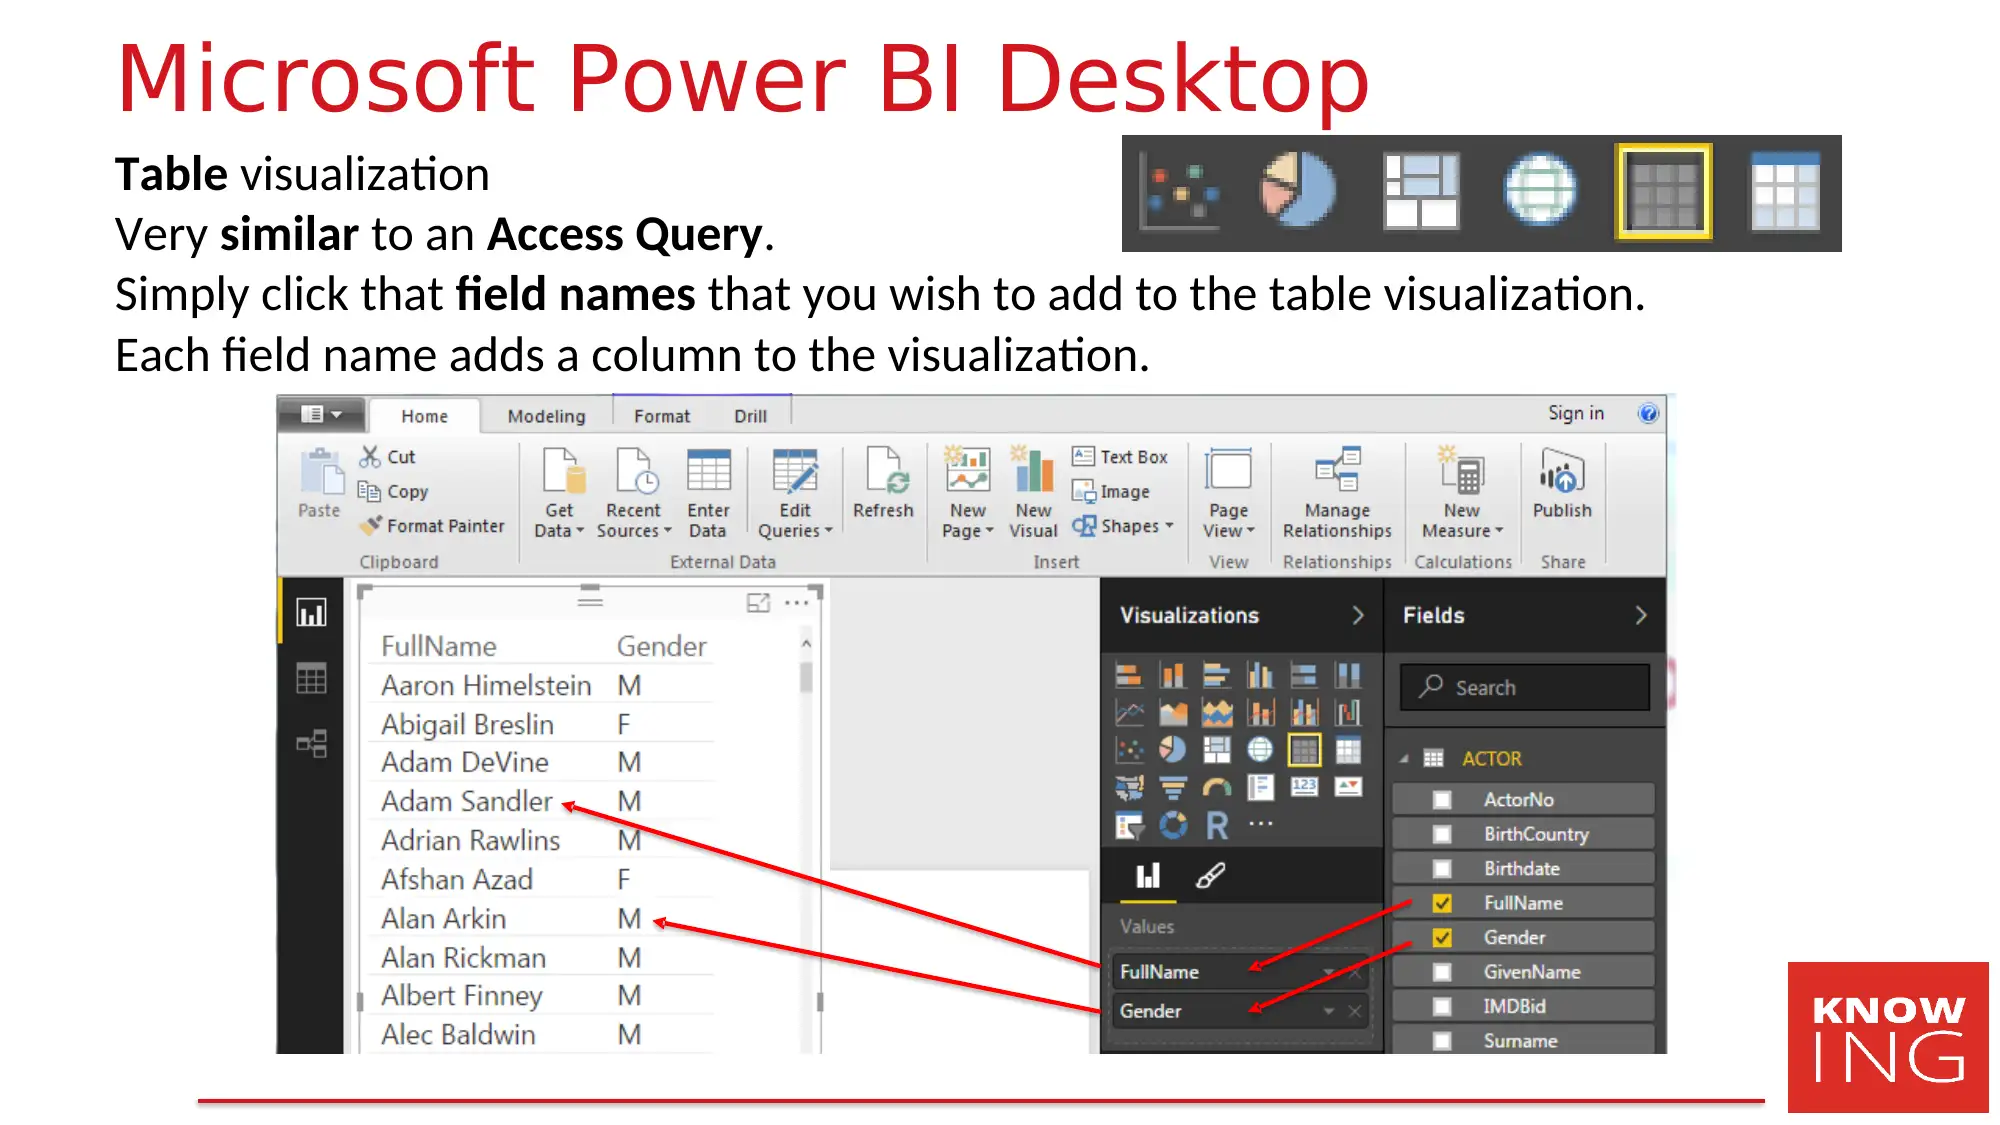This screenshot has width=2000, height=1125.
Task: Click Manage Relationships button
Action: point(1337,492)
